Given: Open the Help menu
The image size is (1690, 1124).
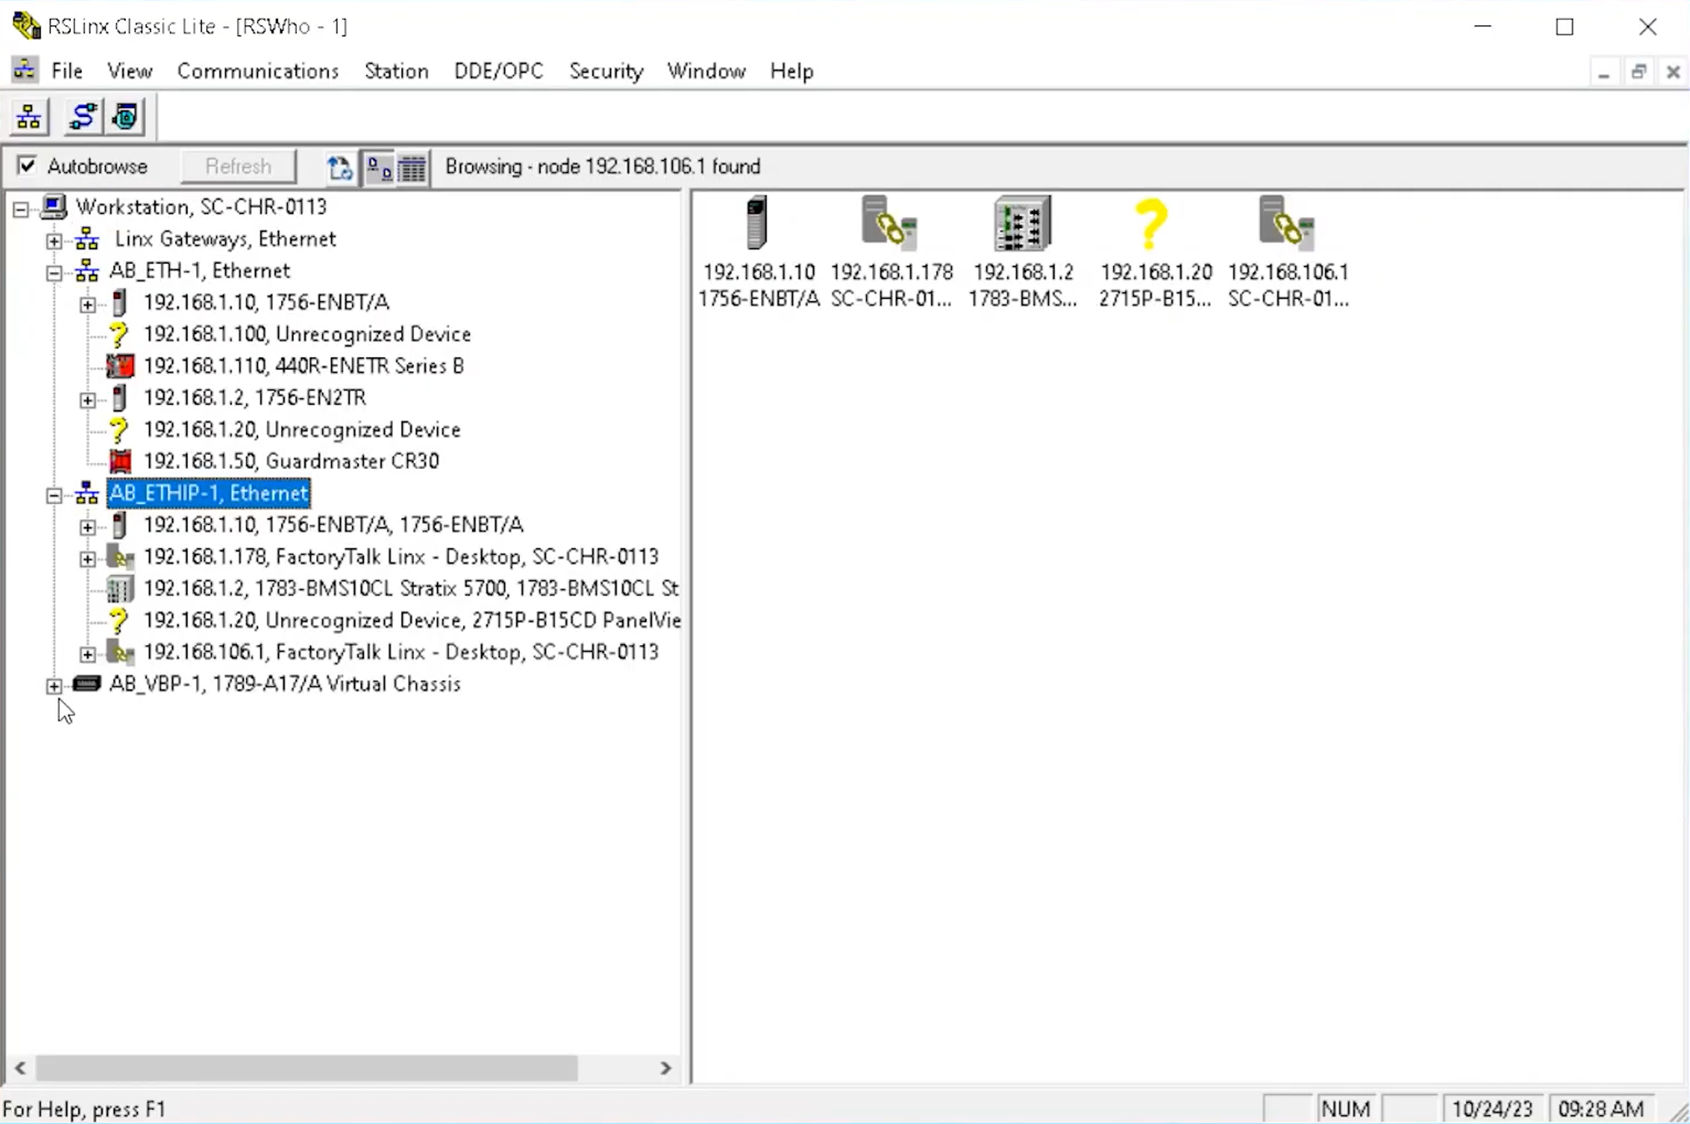Looking at the screenshot, I should 791,71.
